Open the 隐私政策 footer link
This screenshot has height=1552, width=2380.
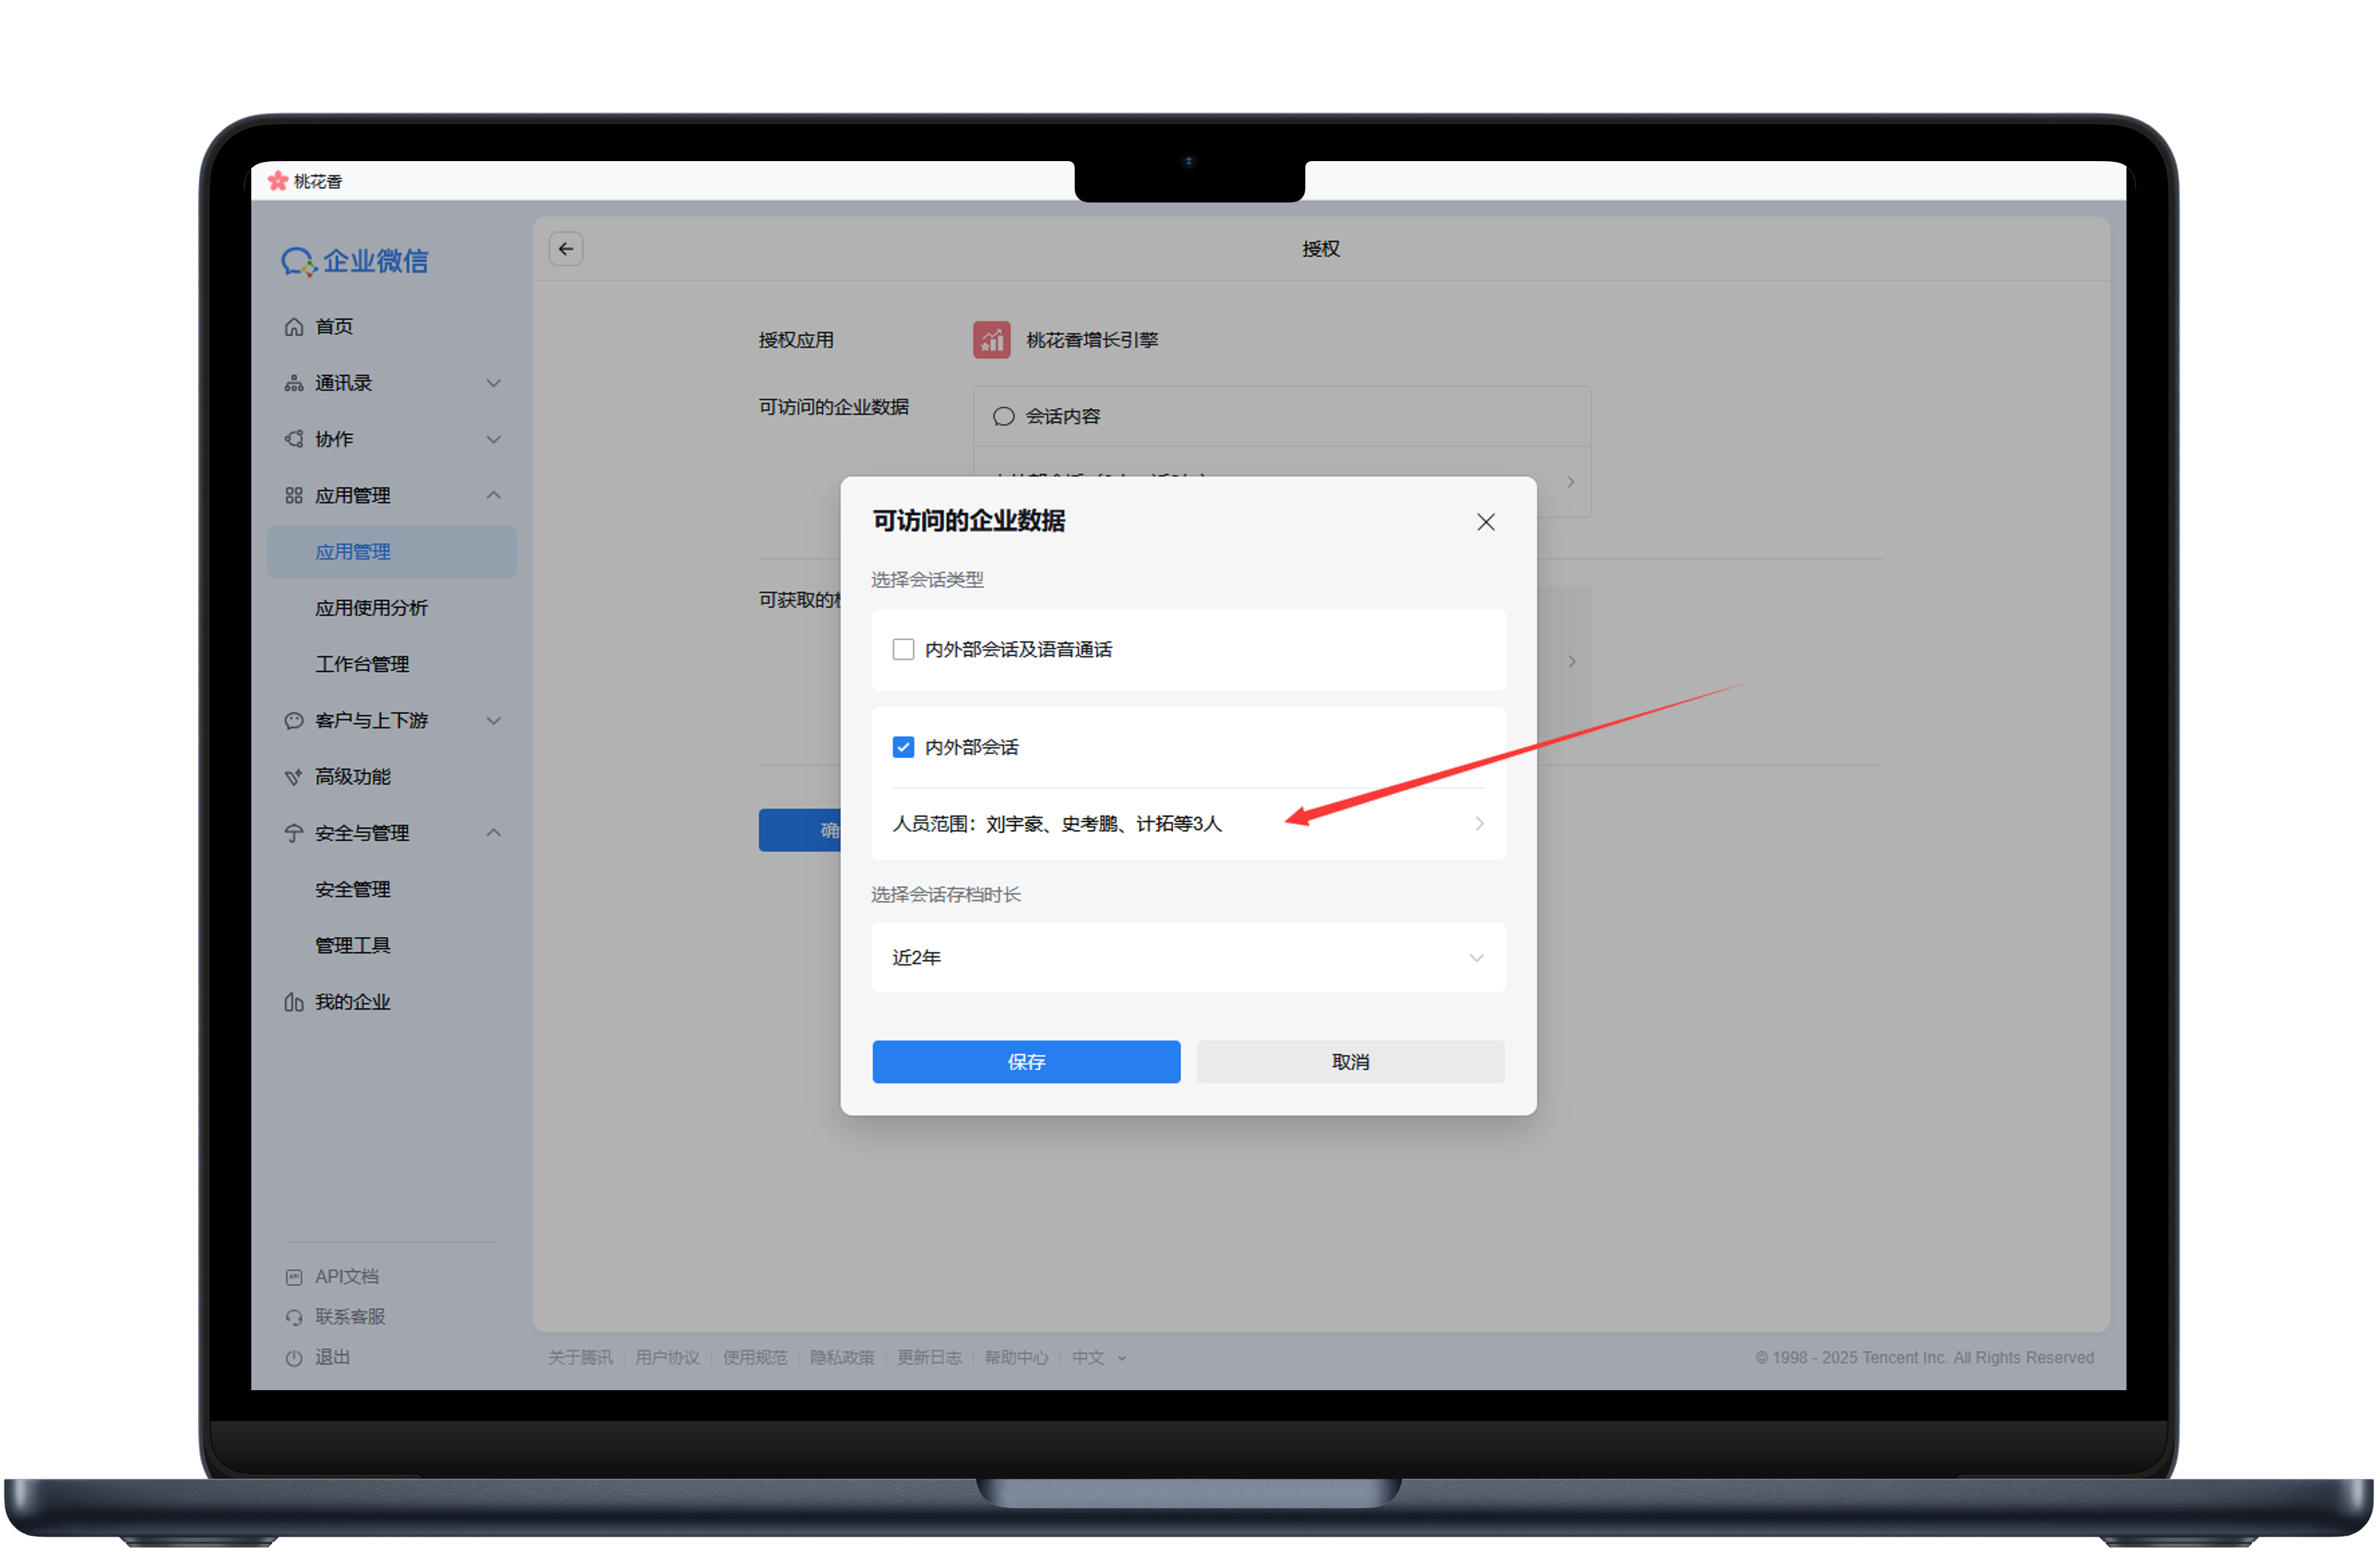click(842, 1358)
